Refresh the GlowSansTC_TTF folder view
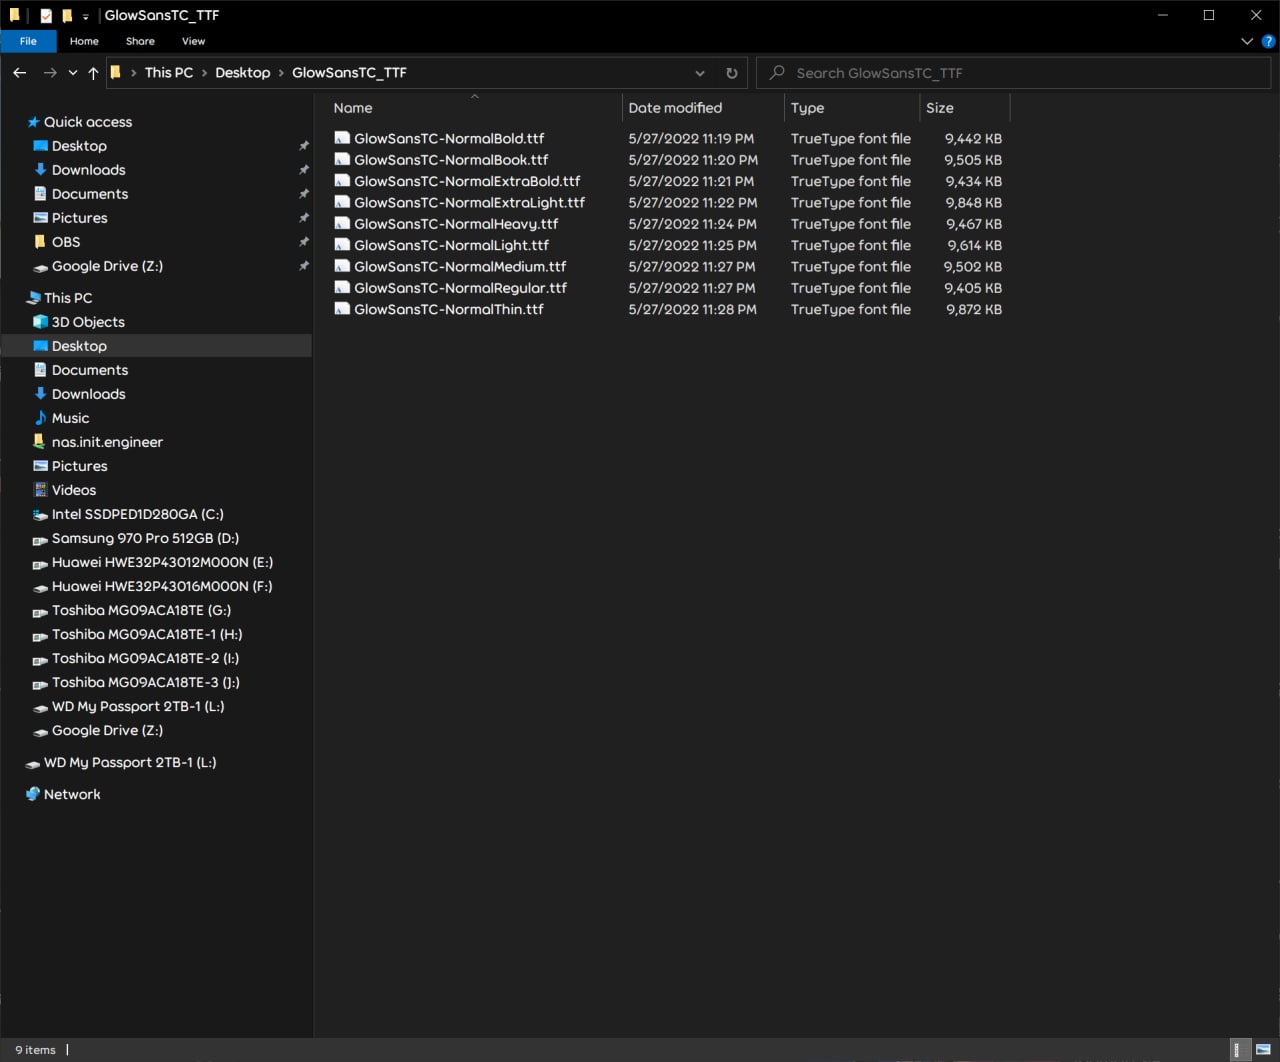The width and height of the screenshot is (1280, 1062). pyautogui.click(x=731, y=73)
